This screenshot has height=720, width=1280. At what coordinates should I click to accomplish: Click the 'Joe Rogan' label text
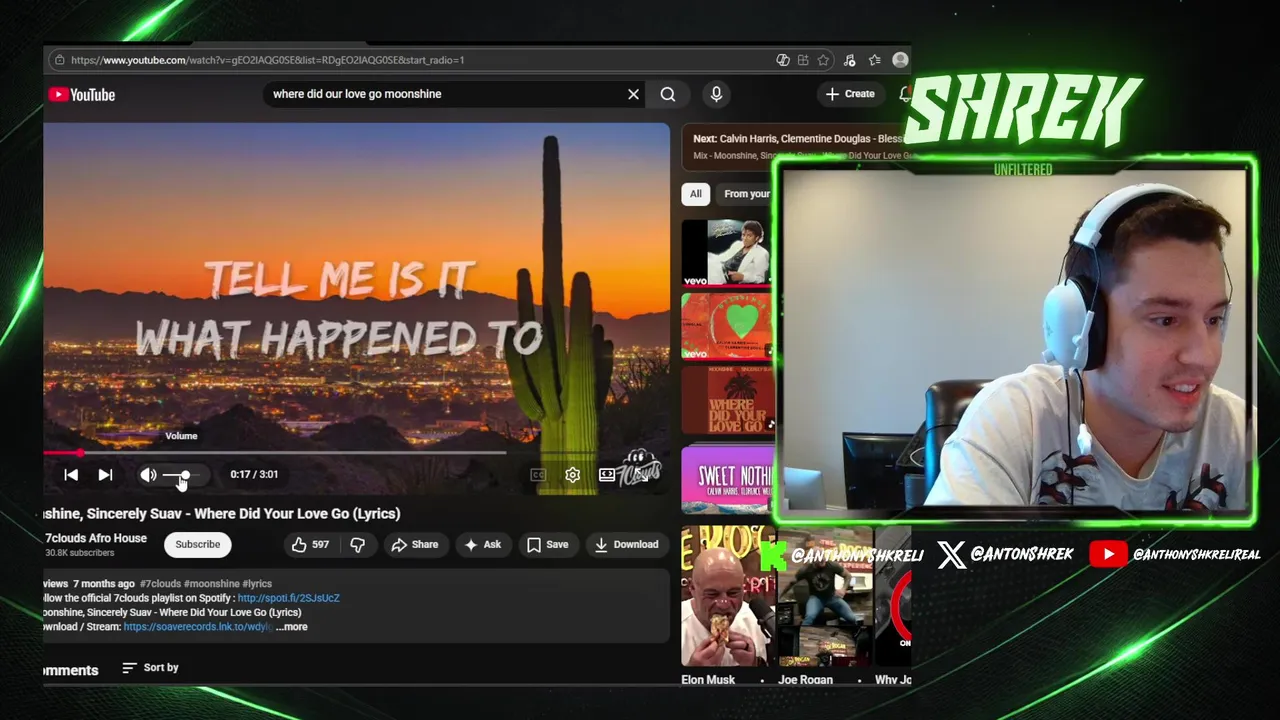pos(804,680)
